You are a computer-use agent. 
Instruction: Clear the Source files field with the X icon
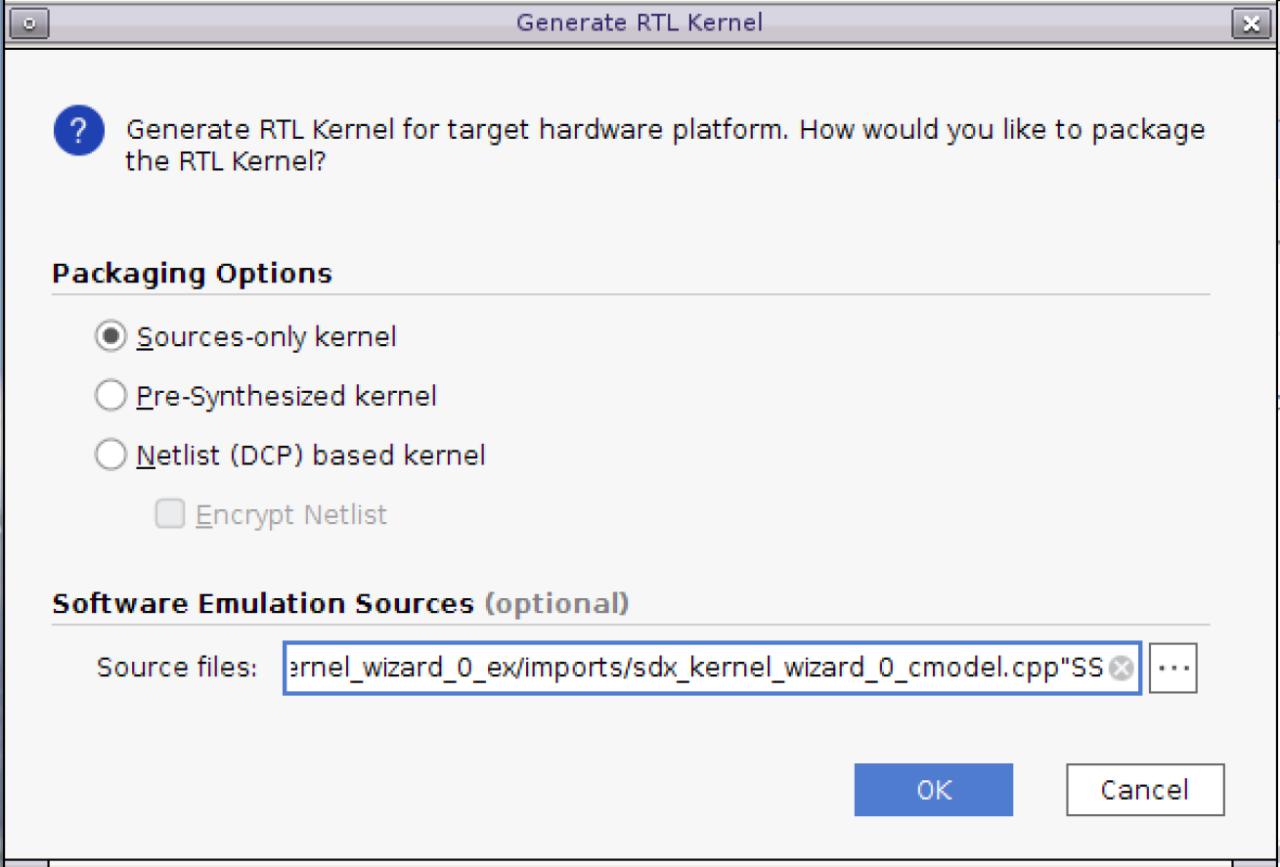pos(1122,668)
